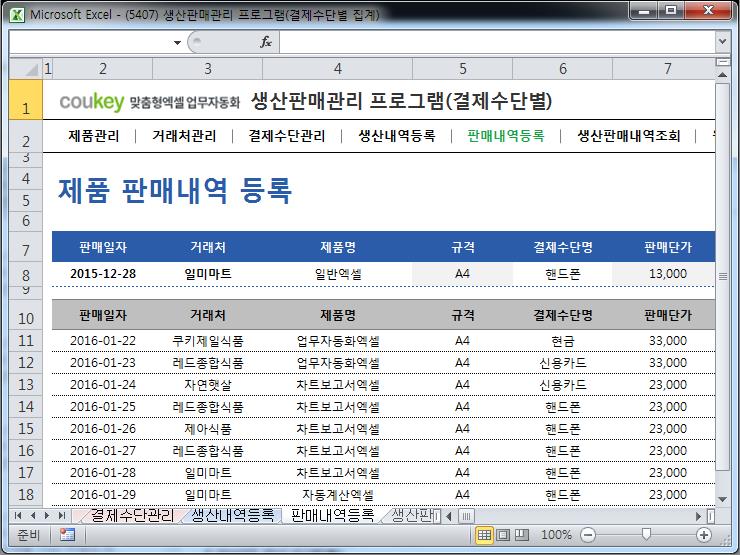Open the Name Box dropdown arrow
This screenshot has height=555, width=740.
pyautogui.click(x=177, y=42)
